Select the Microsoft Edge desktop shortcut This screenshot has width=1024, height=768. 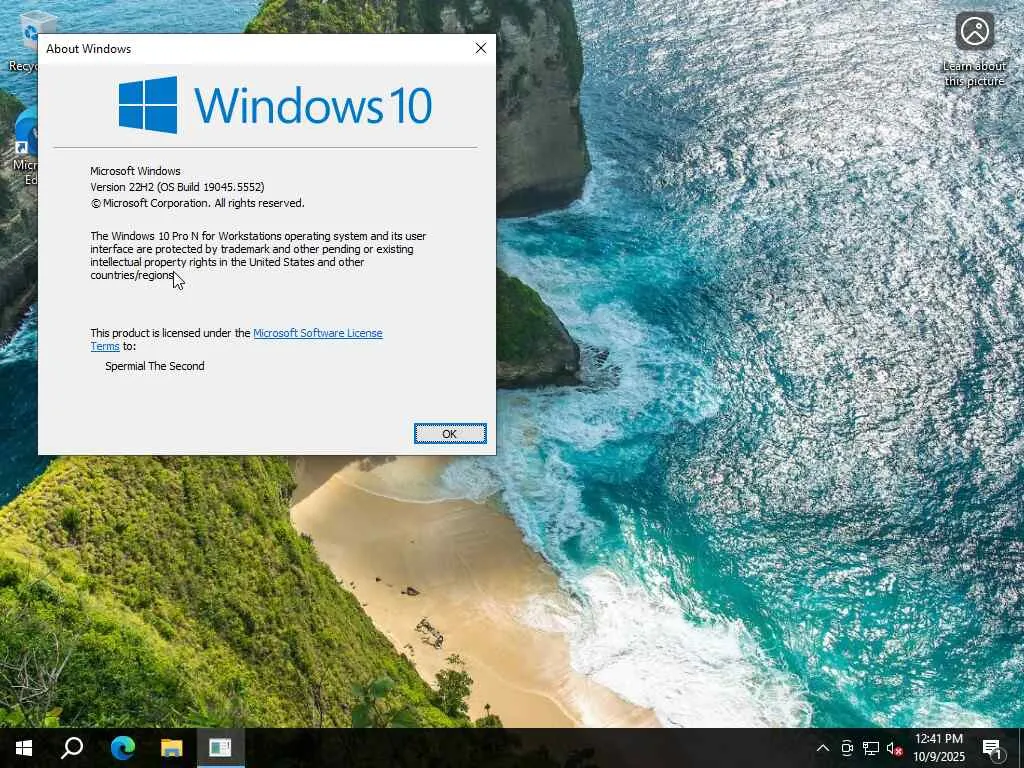[x=24, y=148]
